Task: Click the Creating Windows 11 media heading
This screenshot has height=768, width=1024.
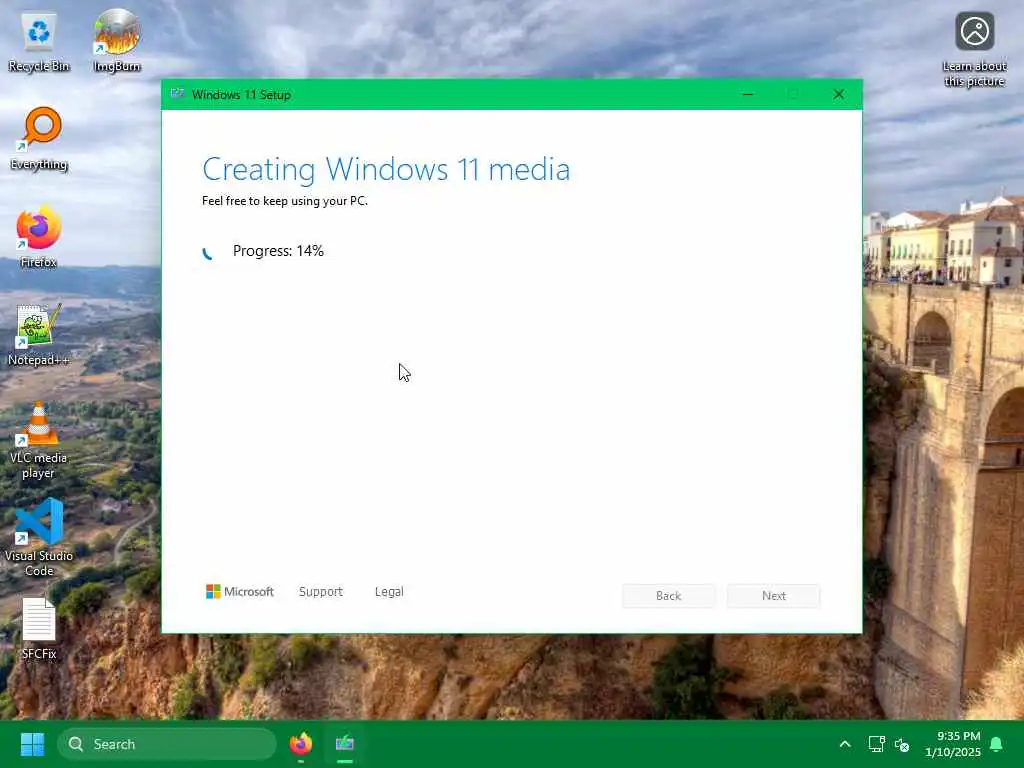Action: [x=386, y=169]
